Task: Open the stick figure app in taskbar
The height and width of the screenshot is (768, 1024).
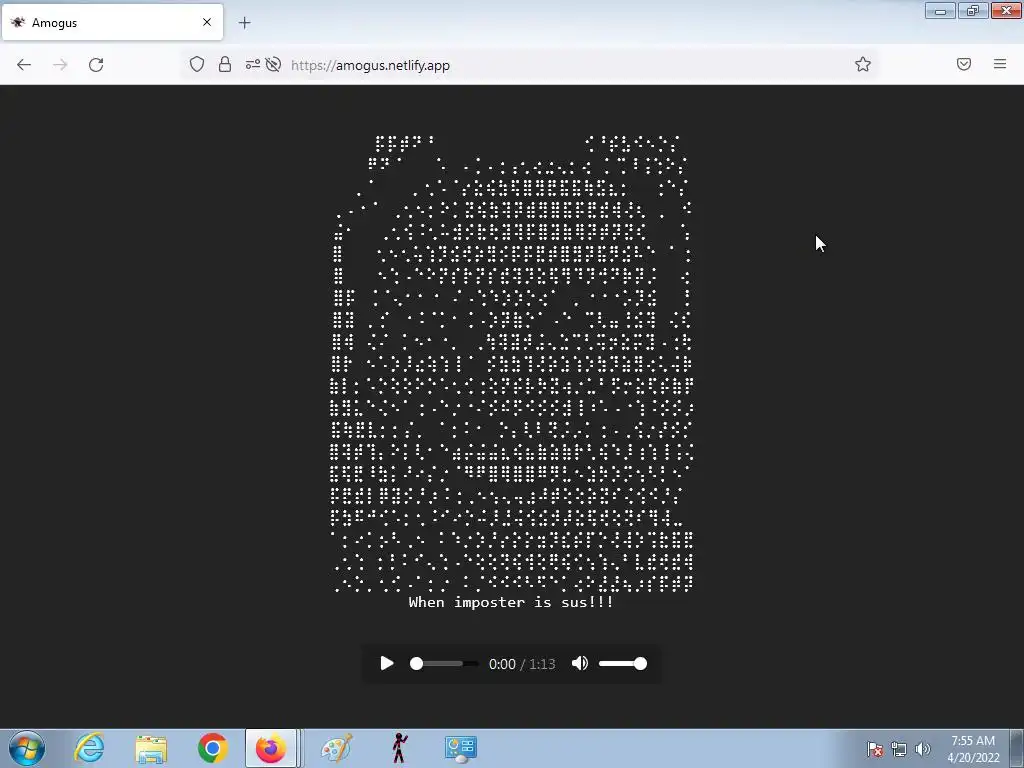Action: (399, 748)
